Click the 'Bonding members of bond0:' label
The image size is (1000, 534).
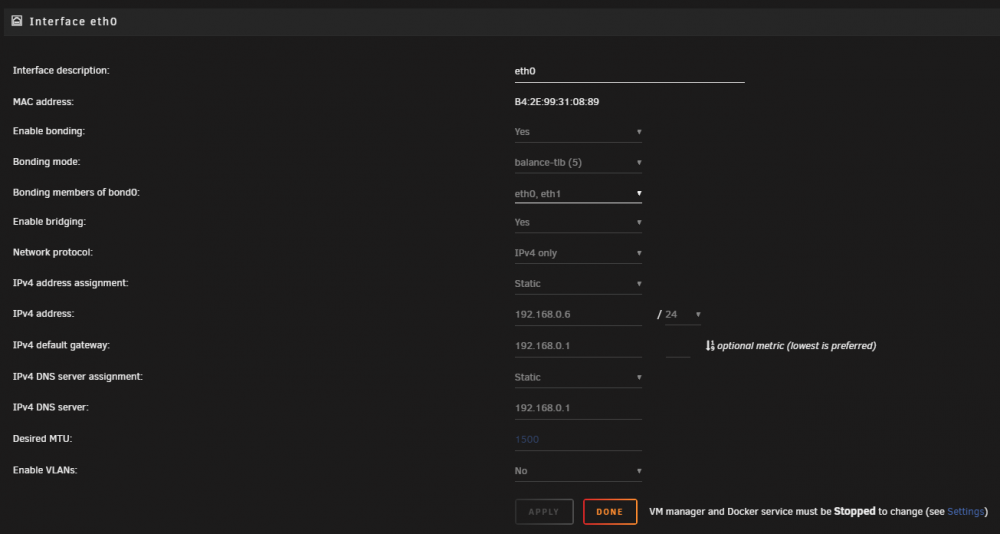tap(77, 192)
